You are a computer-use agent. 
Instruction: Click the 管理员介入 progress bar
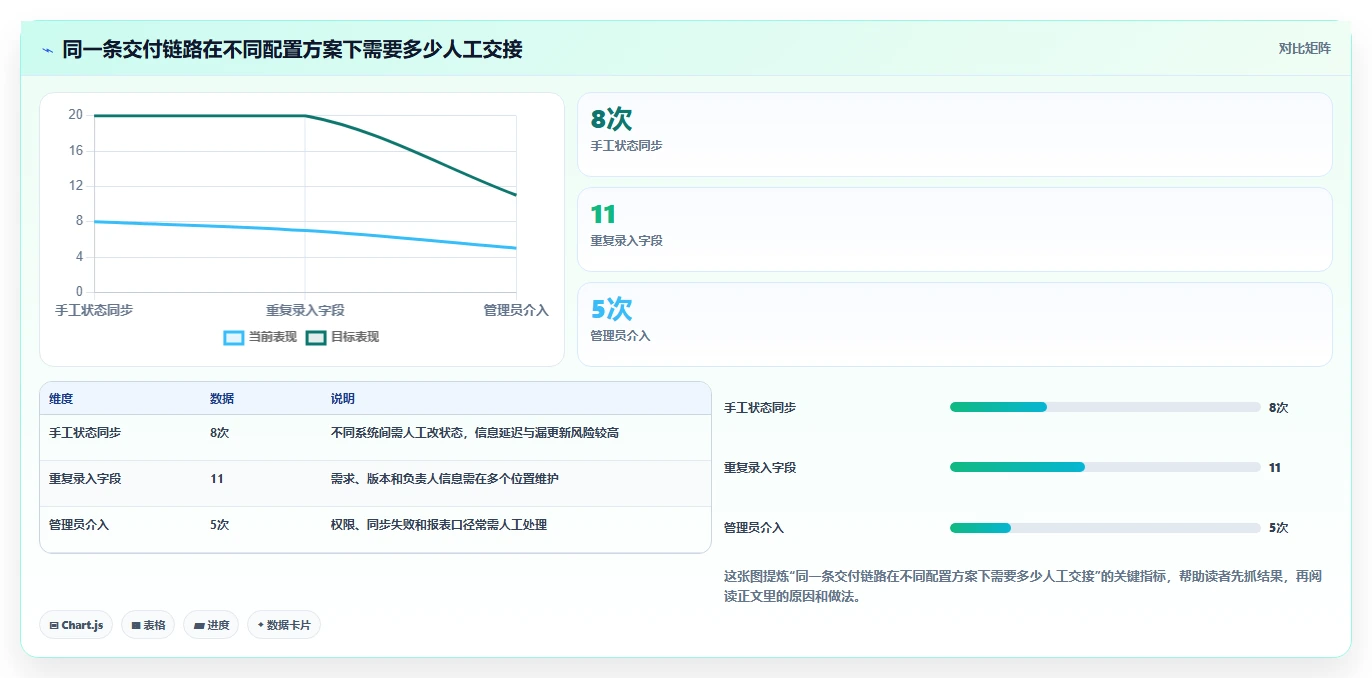[1105, 528]
